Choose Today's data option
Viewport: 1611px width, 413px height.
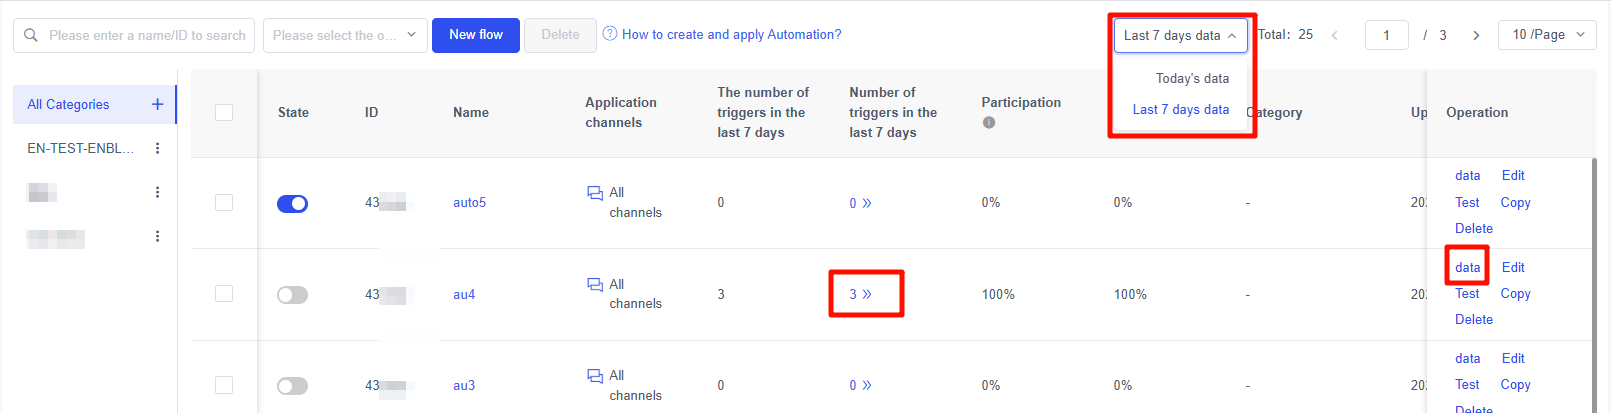coord(1192,78)
